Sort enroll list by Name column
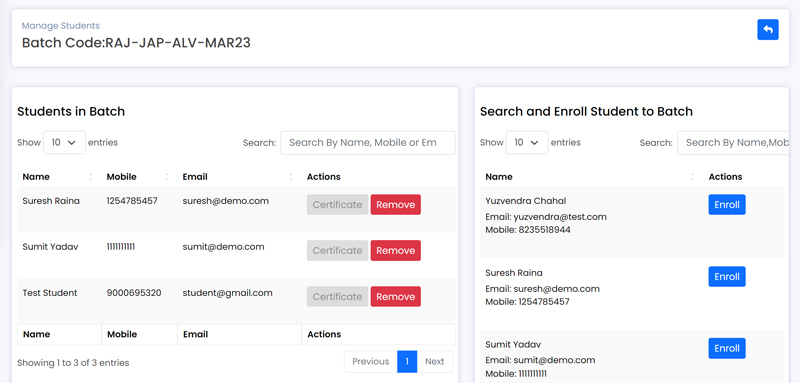This screenshot has height=383, width=800. coord(591,177)
